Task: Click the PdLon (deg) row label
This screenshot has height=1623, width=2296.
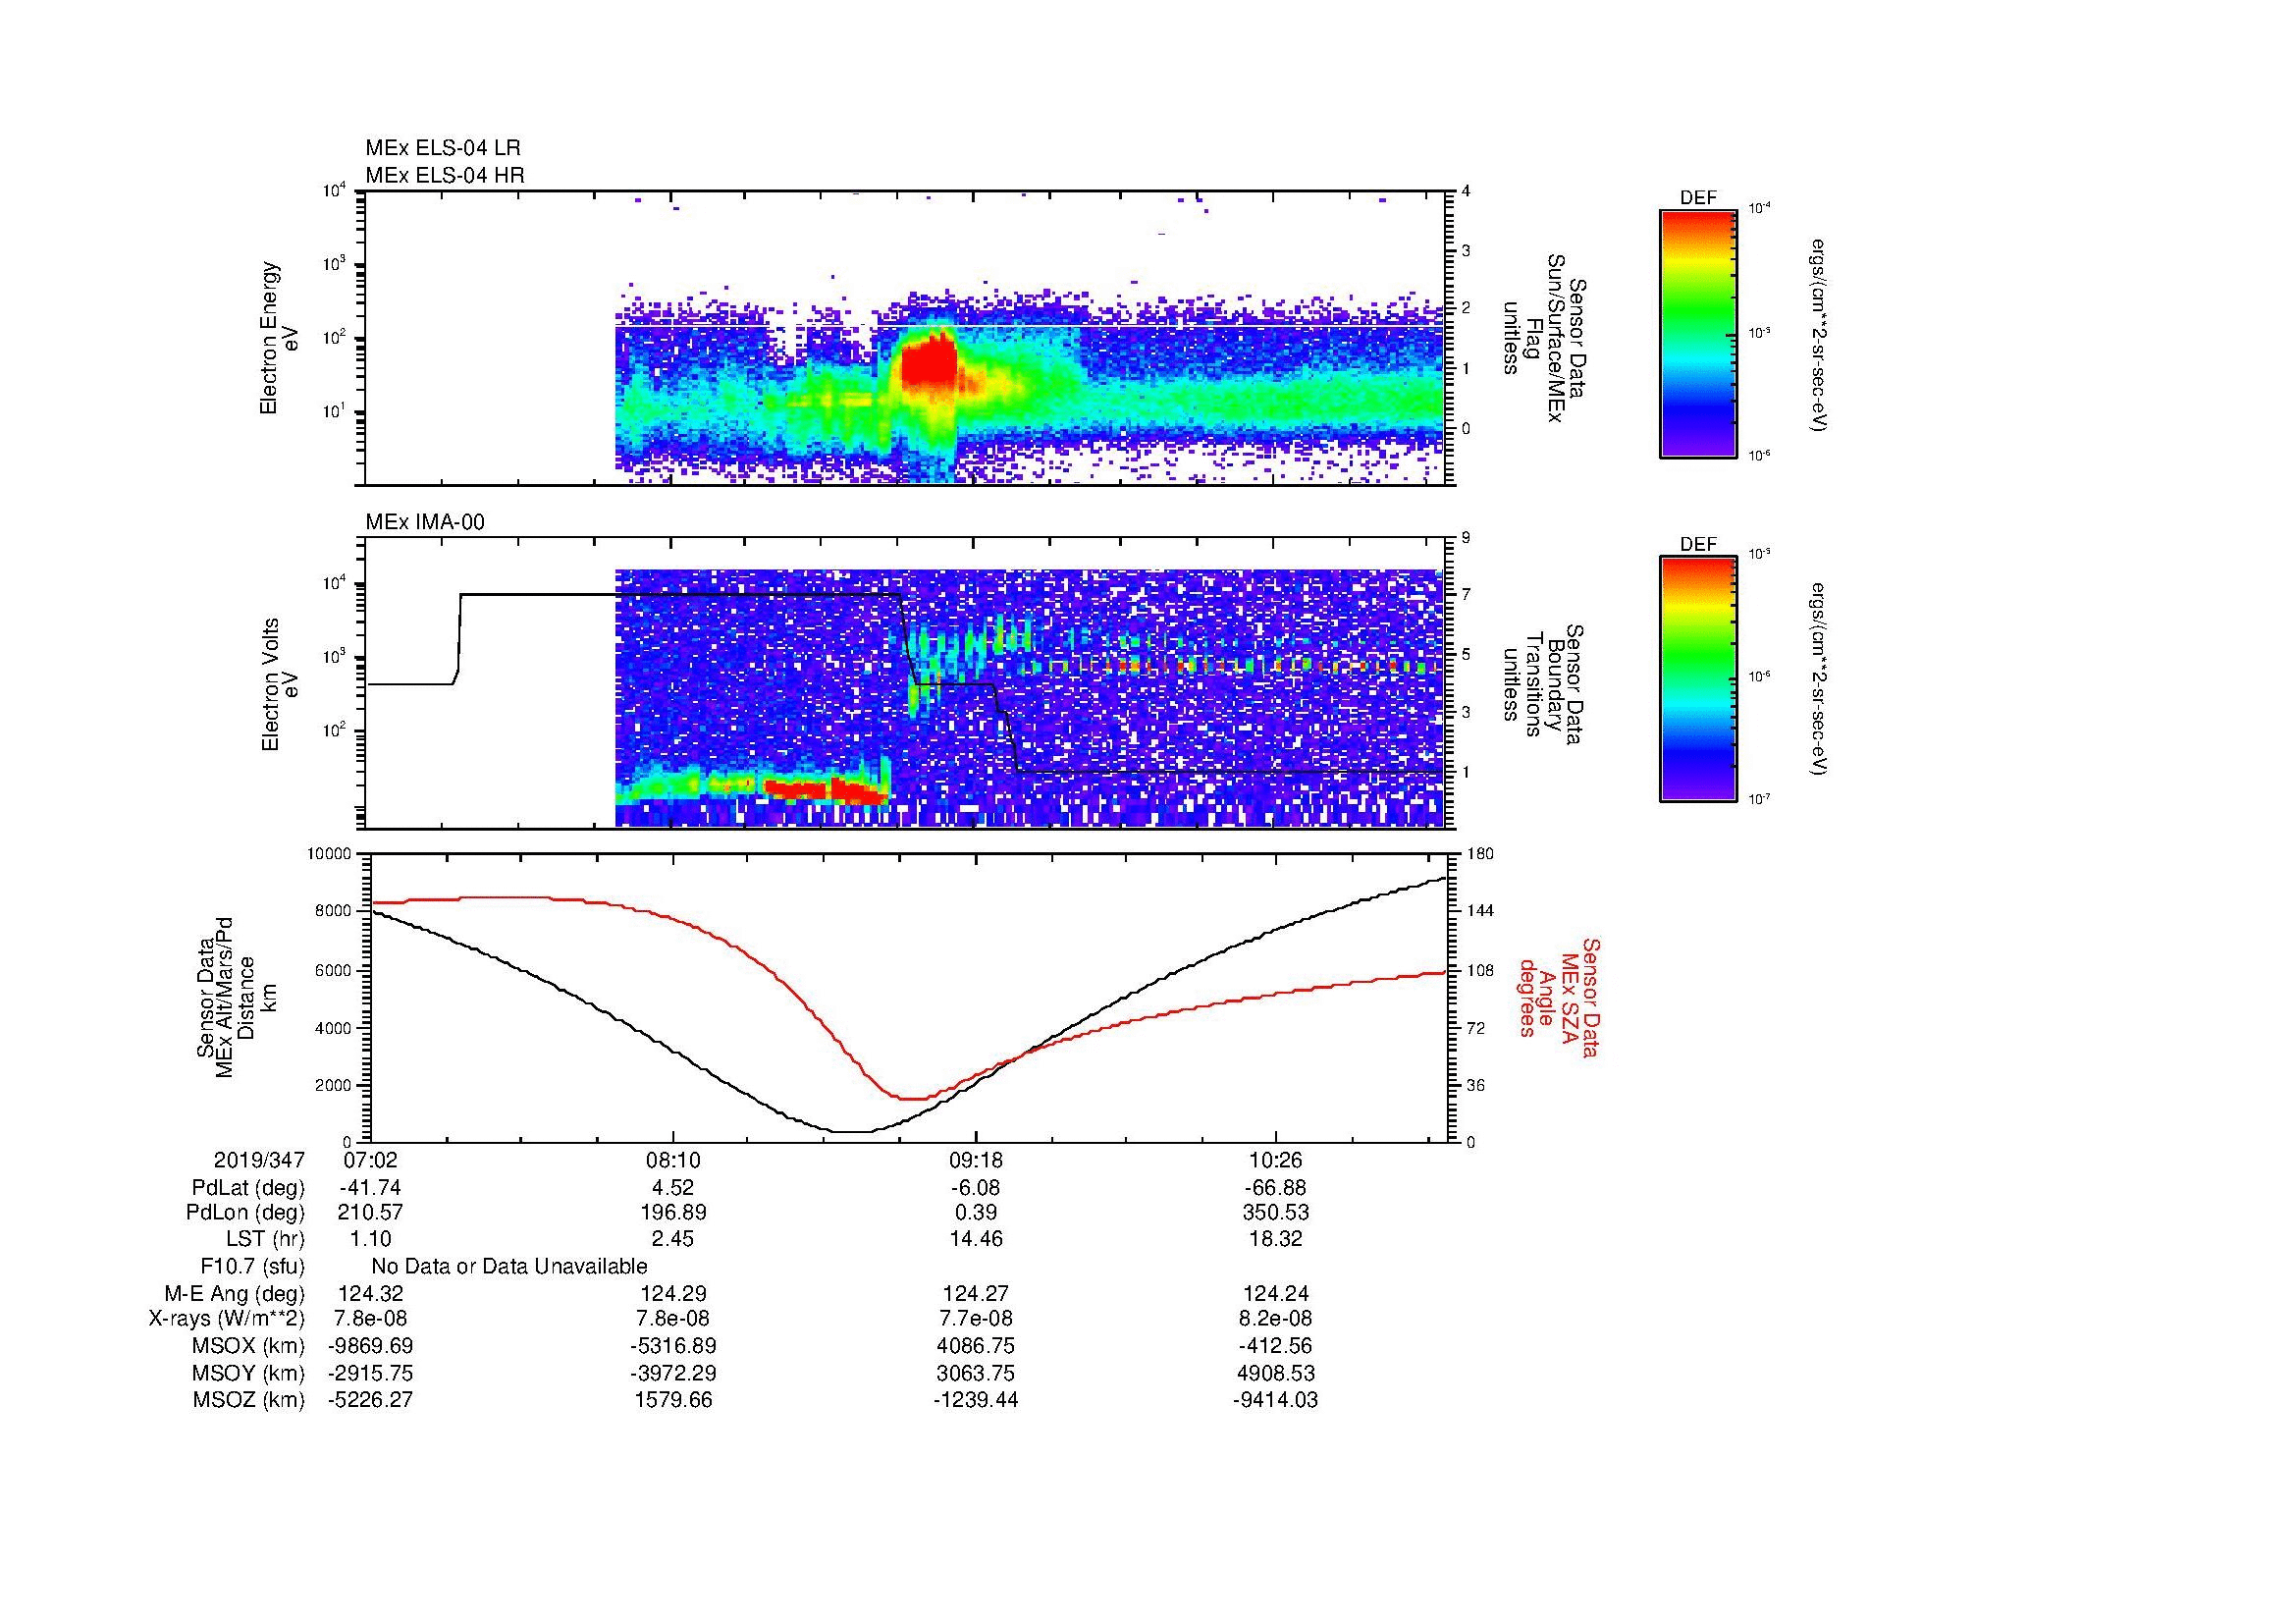Action: click(245, 1213)
